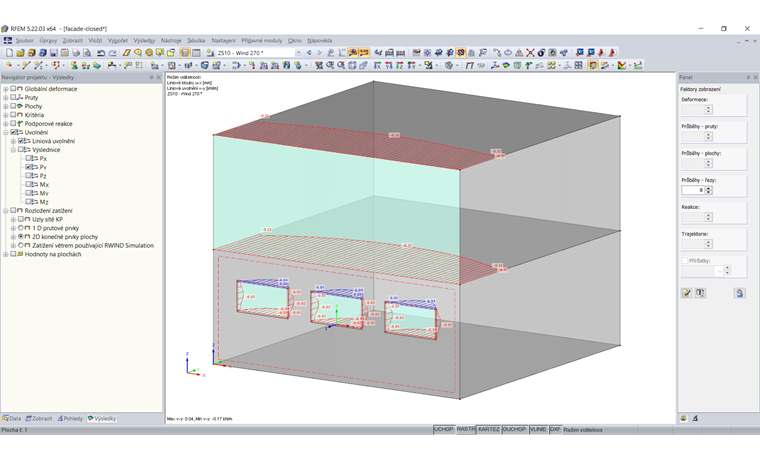Expand the Kritéria tree node

6,115
